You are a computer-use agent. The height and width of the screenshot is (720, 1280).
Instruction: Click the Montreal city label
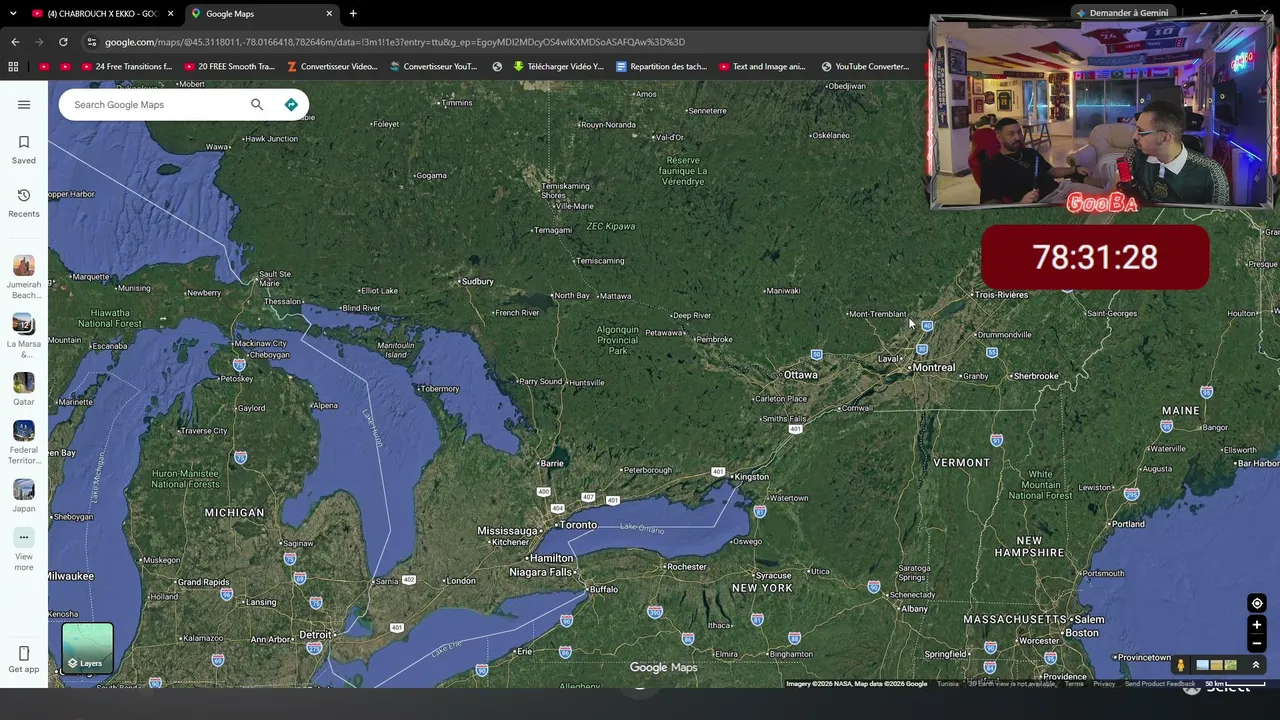(933, 367)
